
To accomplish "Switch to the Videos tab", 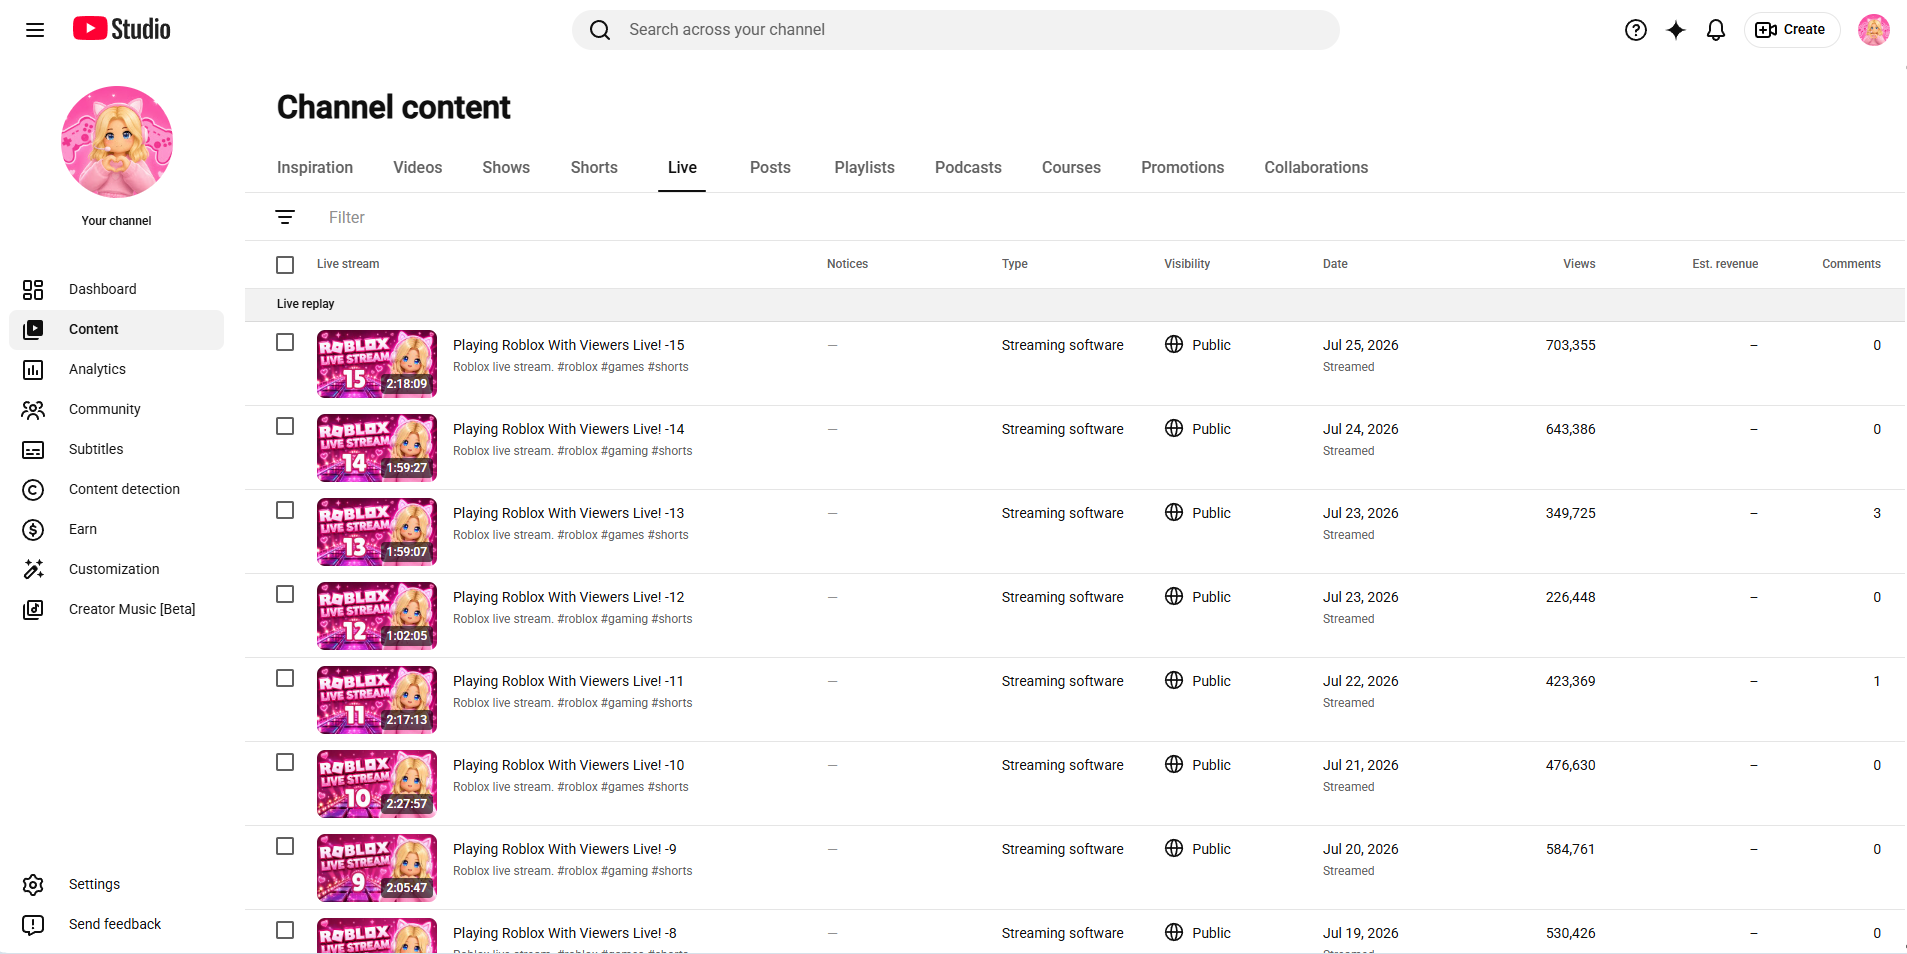I will coord(418,167).
